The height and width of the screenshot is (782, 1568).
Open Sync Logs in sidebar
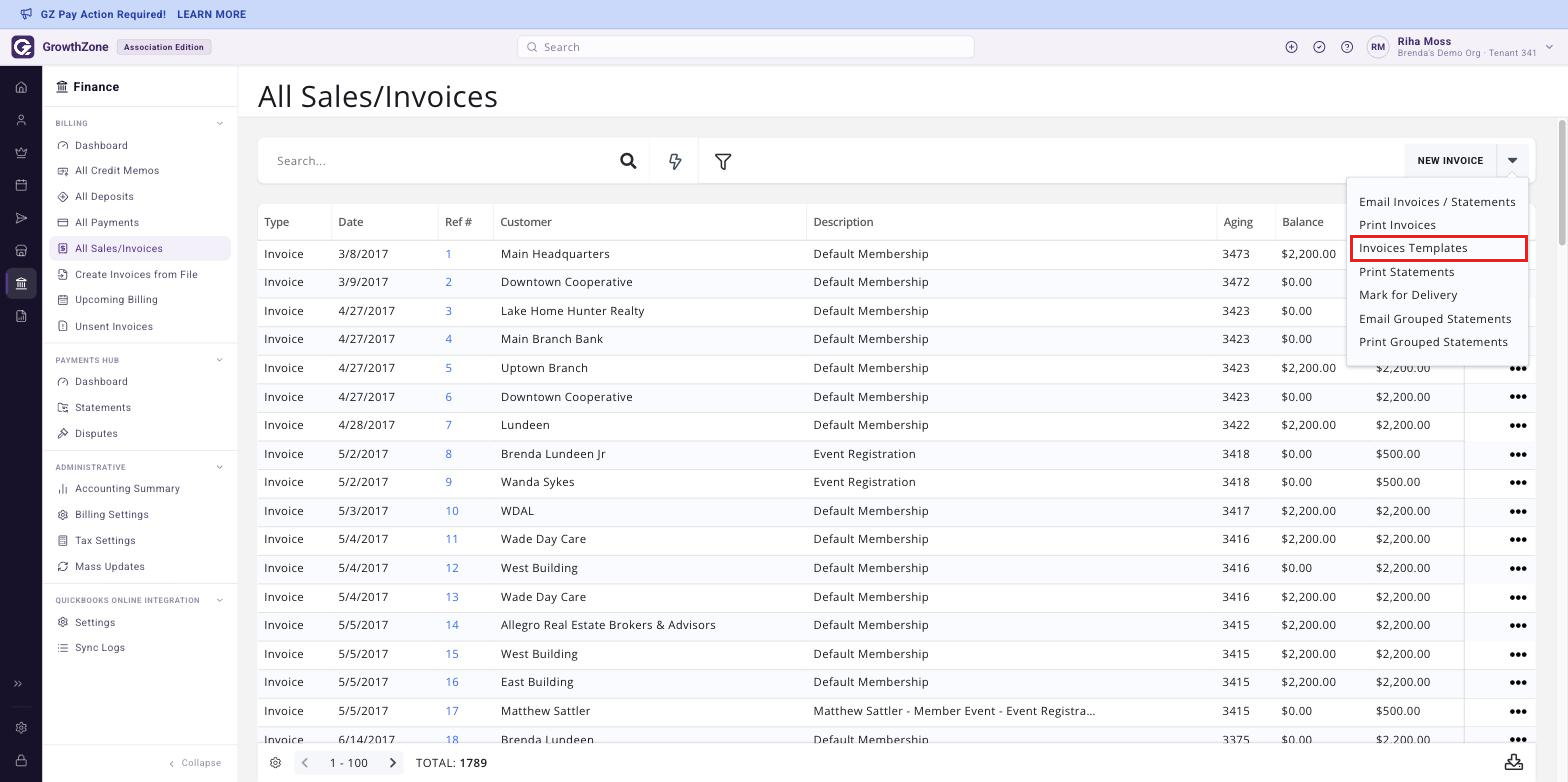coord(100,648)
